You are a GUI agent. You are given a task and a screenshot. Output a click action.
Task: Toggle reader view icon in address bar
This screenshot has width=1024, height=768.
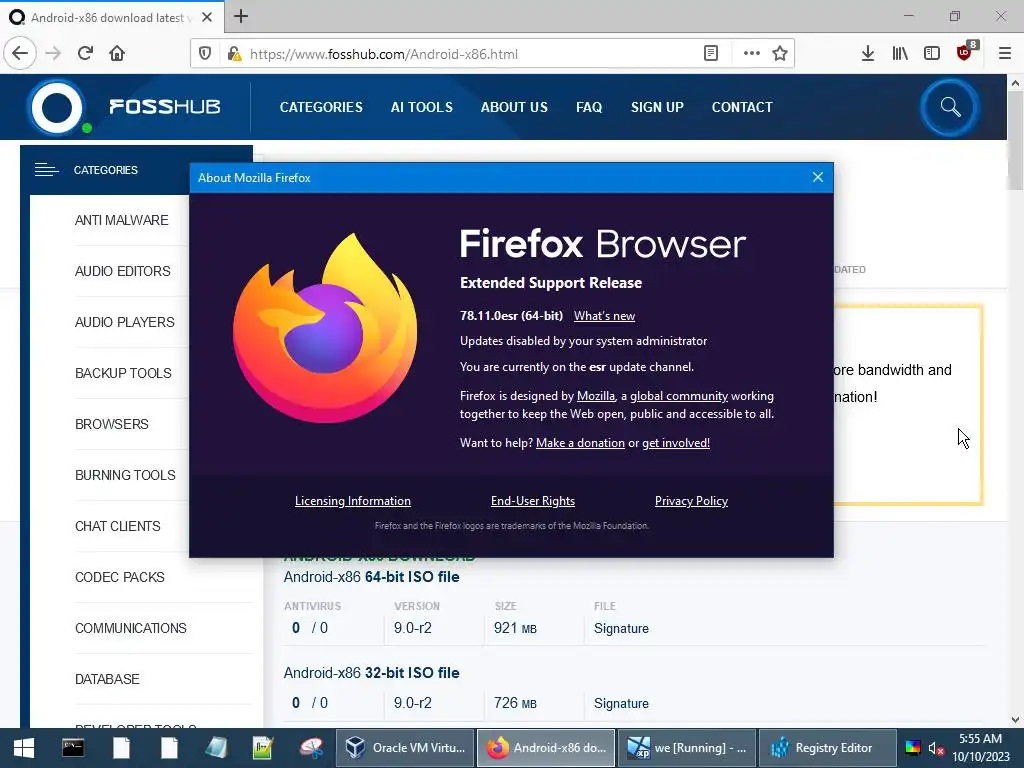pos(711,54)
